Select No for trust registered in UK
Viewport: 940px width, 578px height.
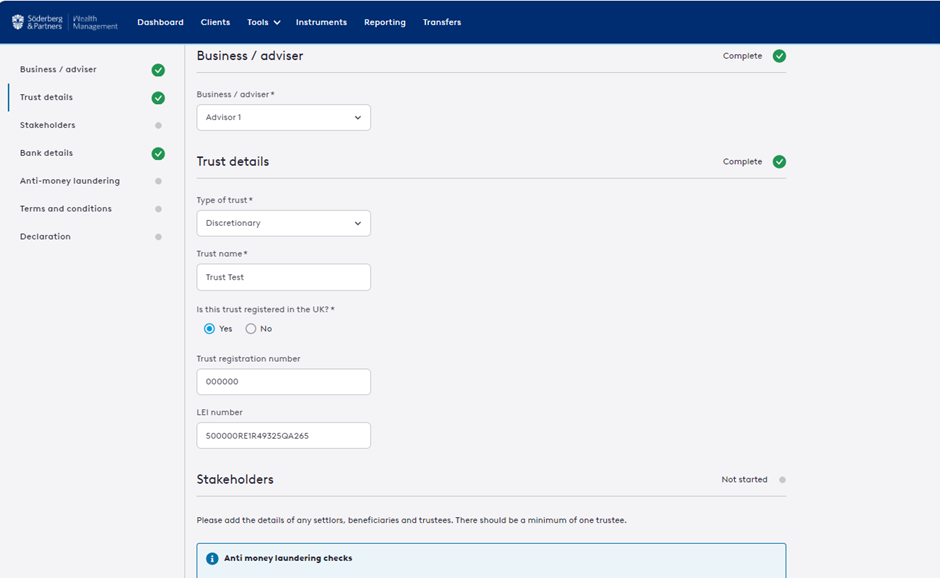(x=251, y=329)
